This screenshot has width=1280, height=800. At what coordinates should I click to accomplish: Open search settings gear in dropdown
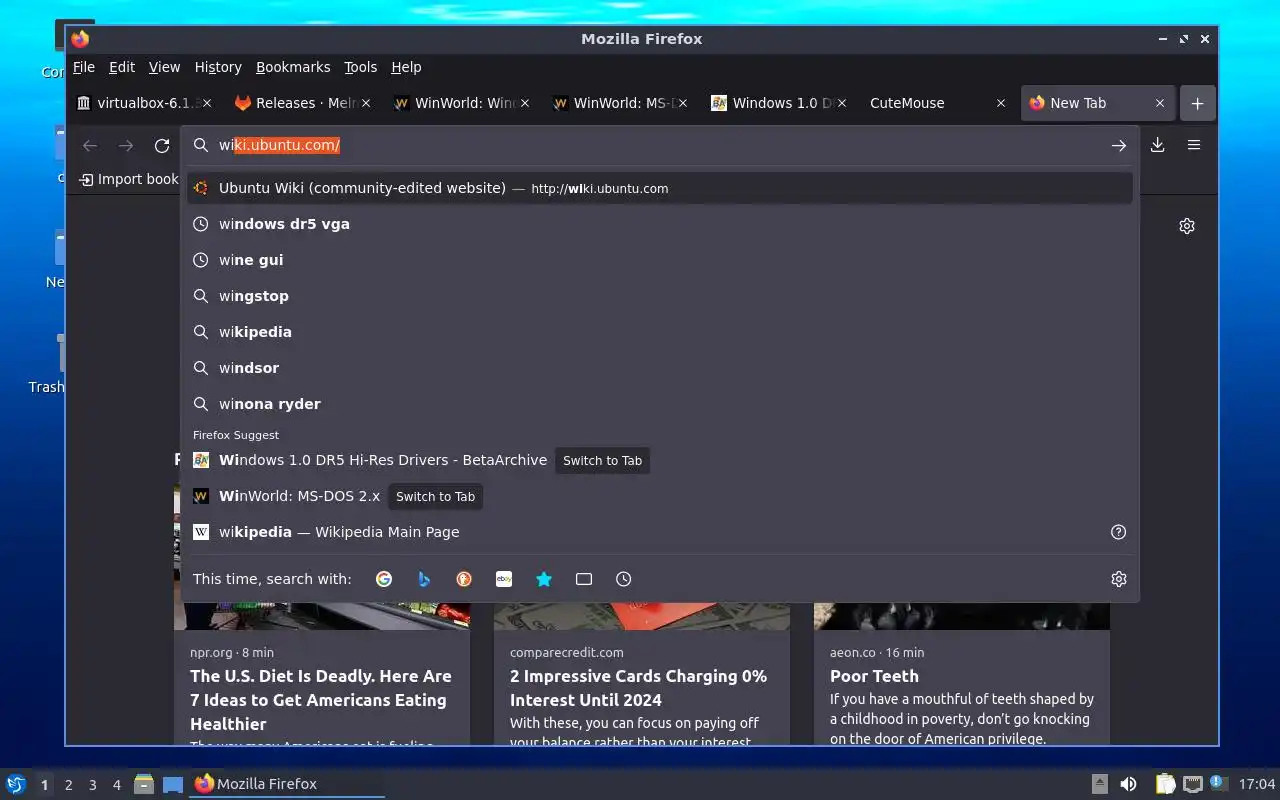[1119, 579]
